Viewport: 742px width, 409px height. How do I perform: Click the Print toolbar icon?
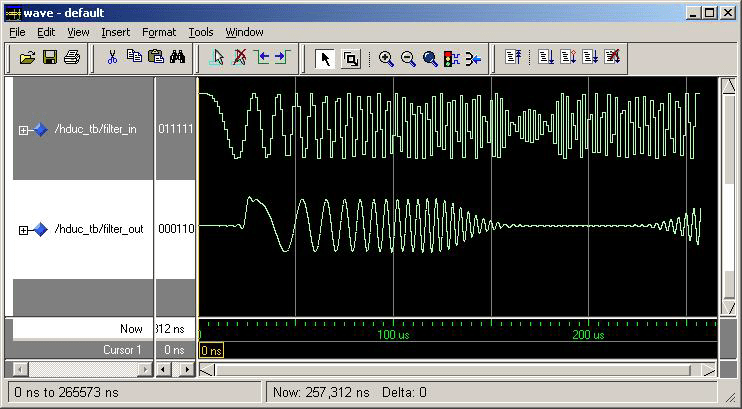(71, 58)
